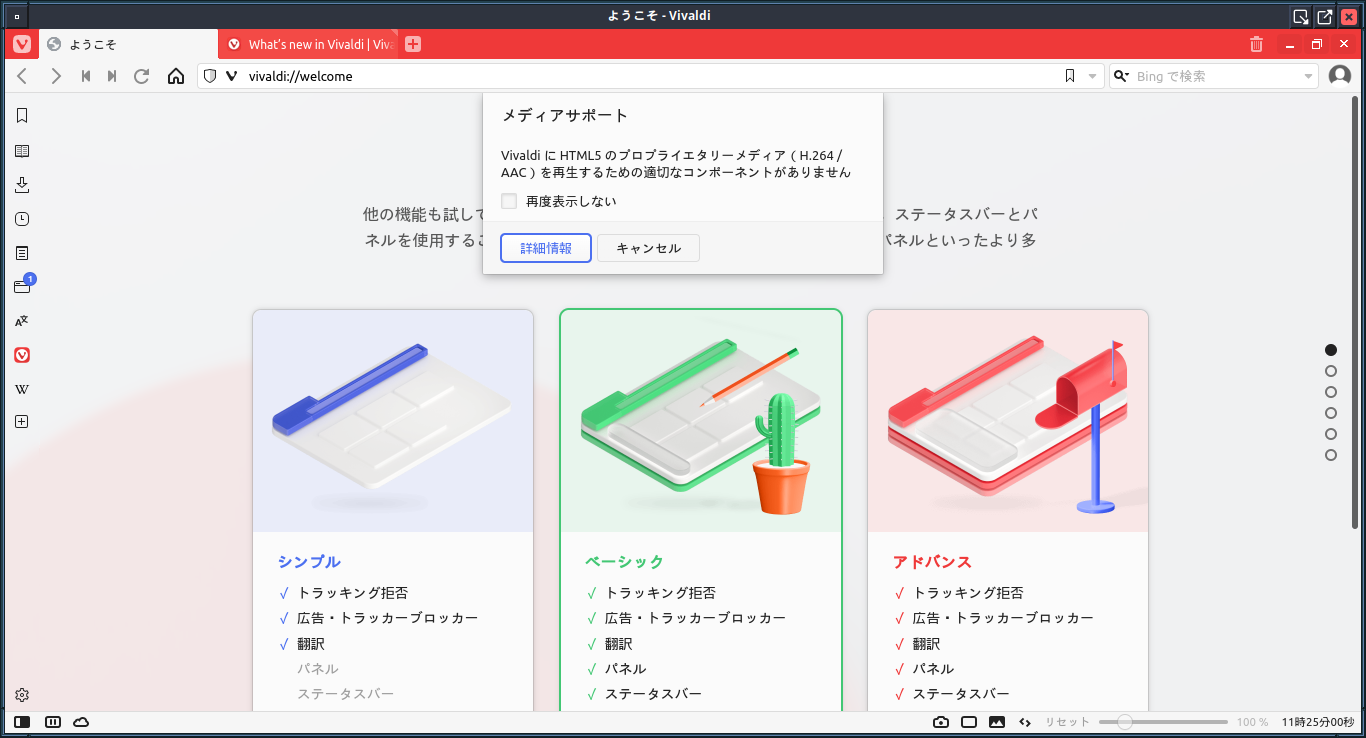Toggle the side panel visibility
Image resolution: width=1366 pixels, height=738 pixels.
click(22, 722)
